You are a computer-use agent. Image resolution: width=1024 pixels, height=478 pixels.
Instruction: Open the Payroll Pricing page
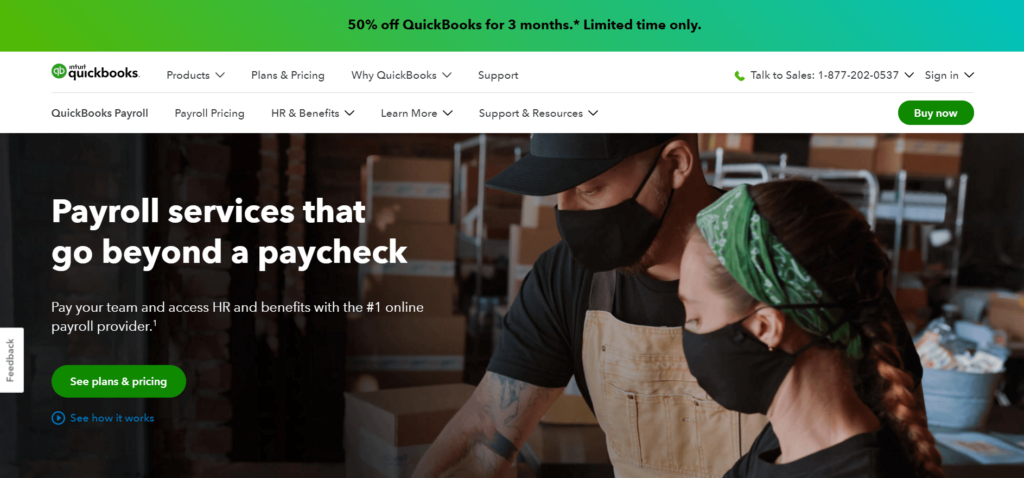pyautogui.click(x=210, y=113)
